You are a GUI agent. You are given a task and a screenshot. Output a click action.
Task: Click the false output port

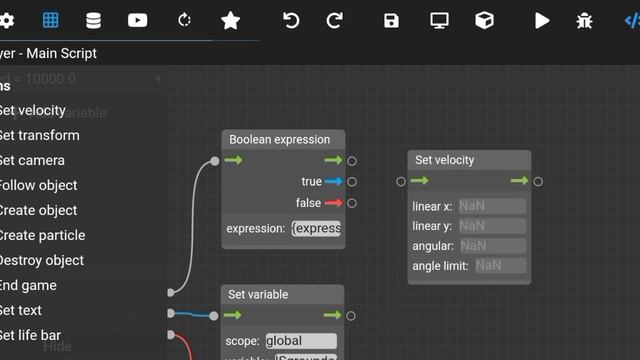tap(351, 203)
